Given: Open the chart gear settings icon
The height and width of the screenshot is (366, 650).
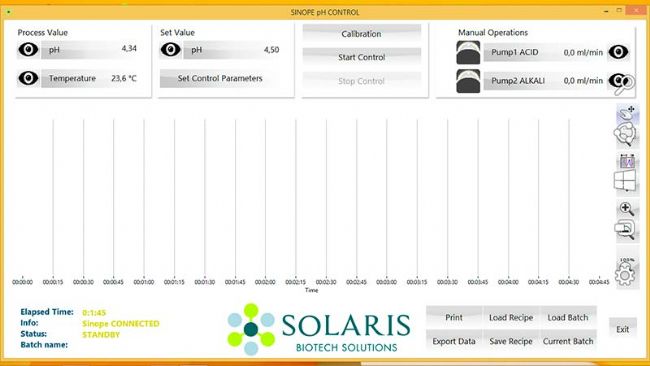Looking at the screenshot, I should click(625, 274).
